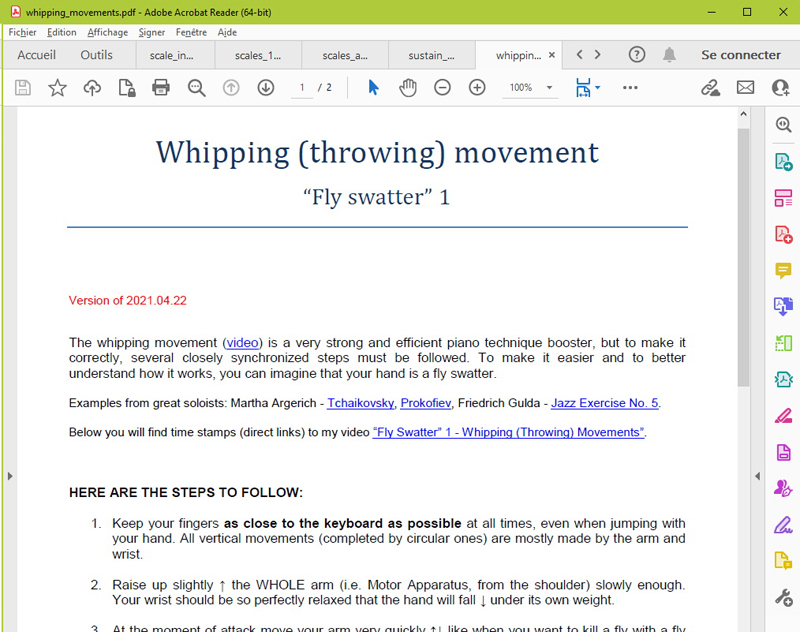
Task: Expand the left navigation pane arrow
Action: click(10, 476)
